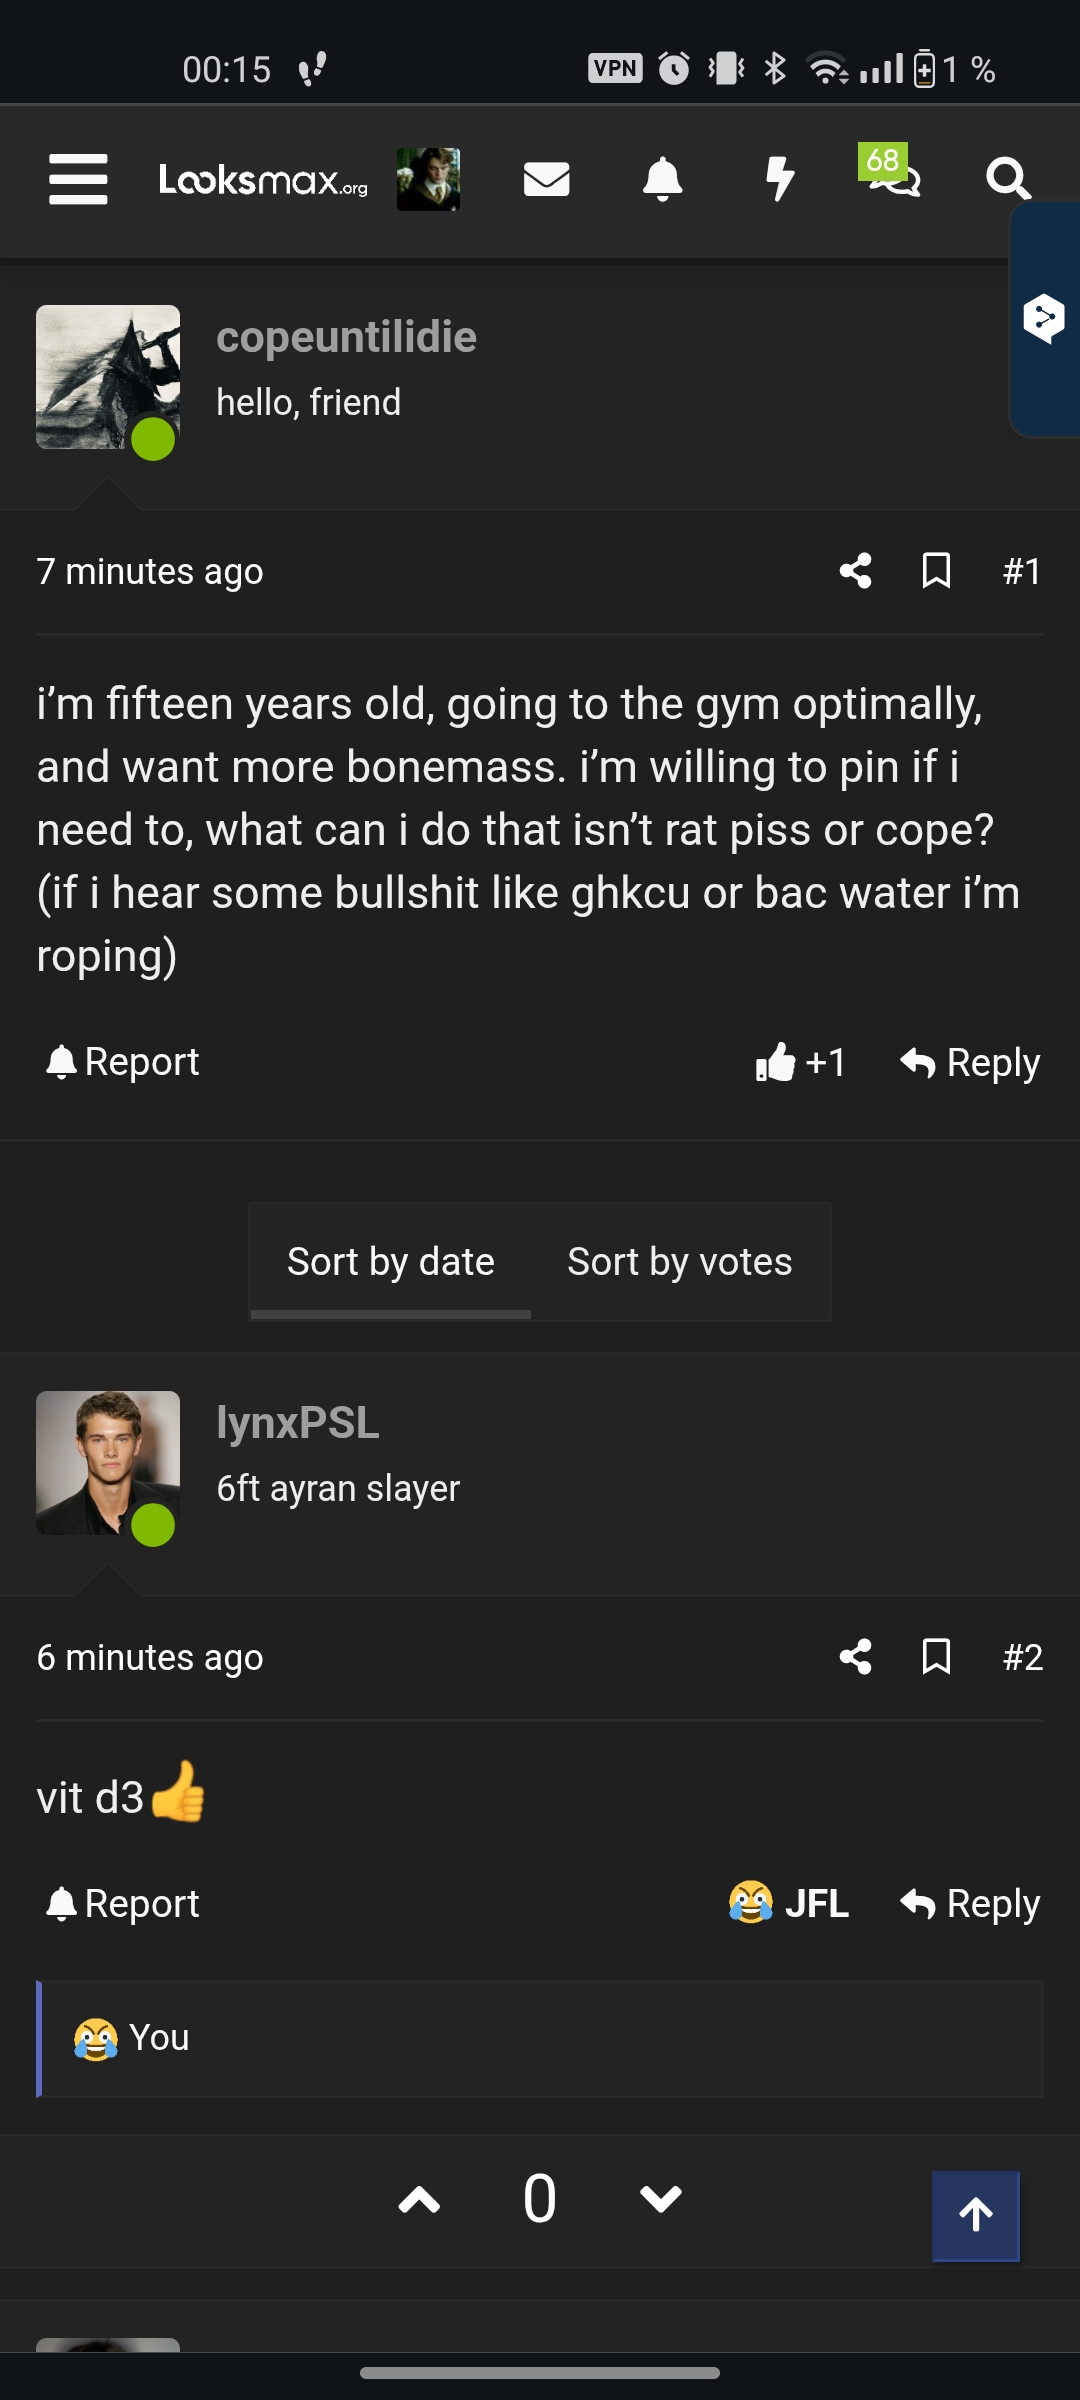Upvote the lynxPSL reply
Image resolution: width=1080 pixels, height=2400 pixels.
click(x=419, y=2199)
